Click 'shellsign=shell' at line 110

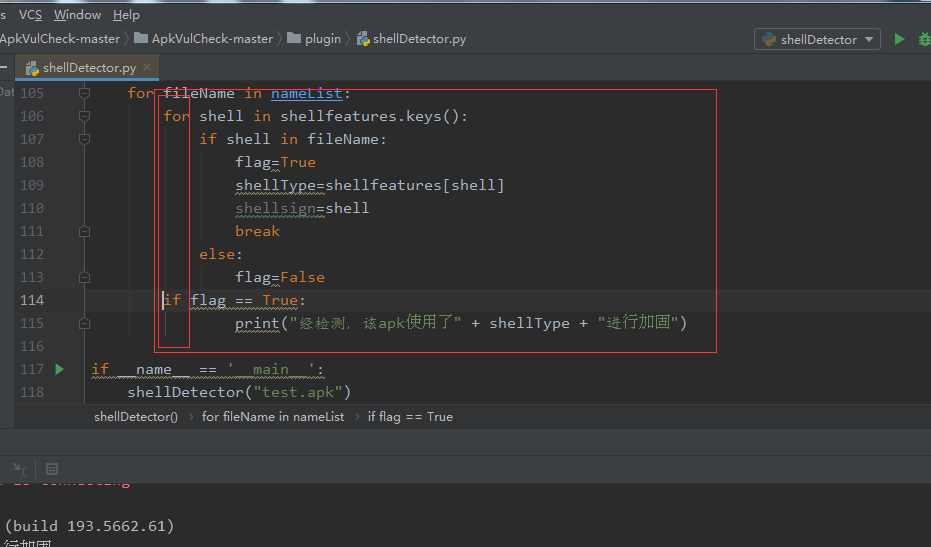coord(302,208)
